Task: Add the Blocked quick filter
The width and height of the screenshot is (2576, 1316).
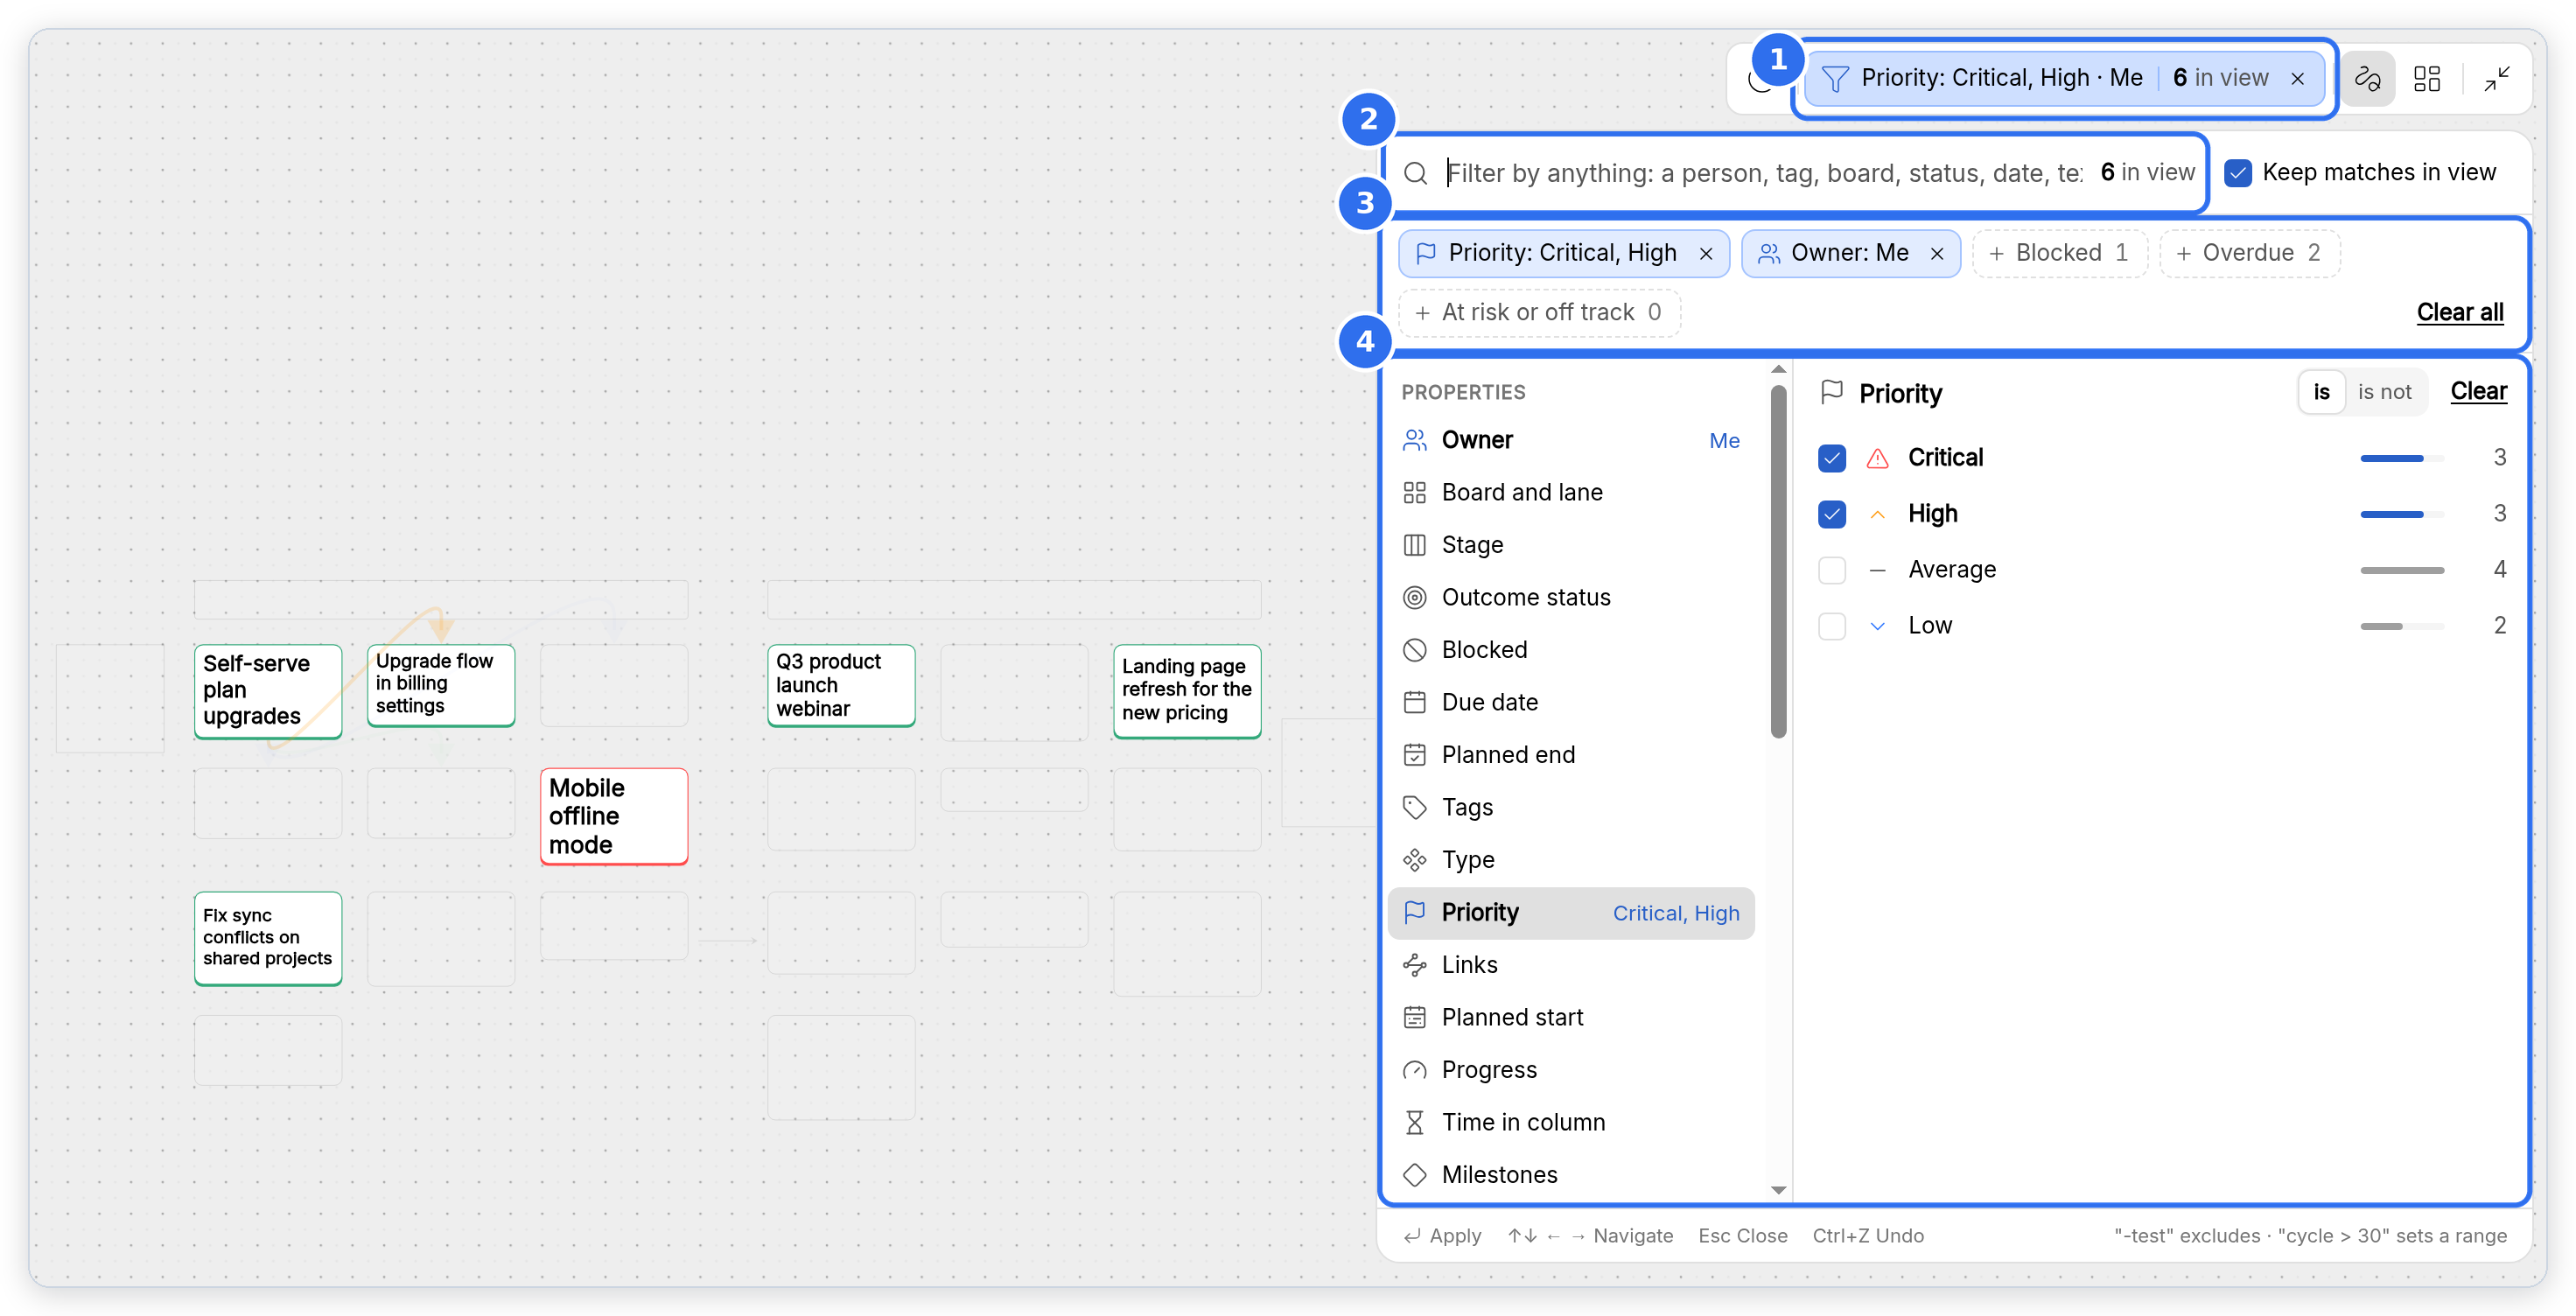Action: [2059, 253]
